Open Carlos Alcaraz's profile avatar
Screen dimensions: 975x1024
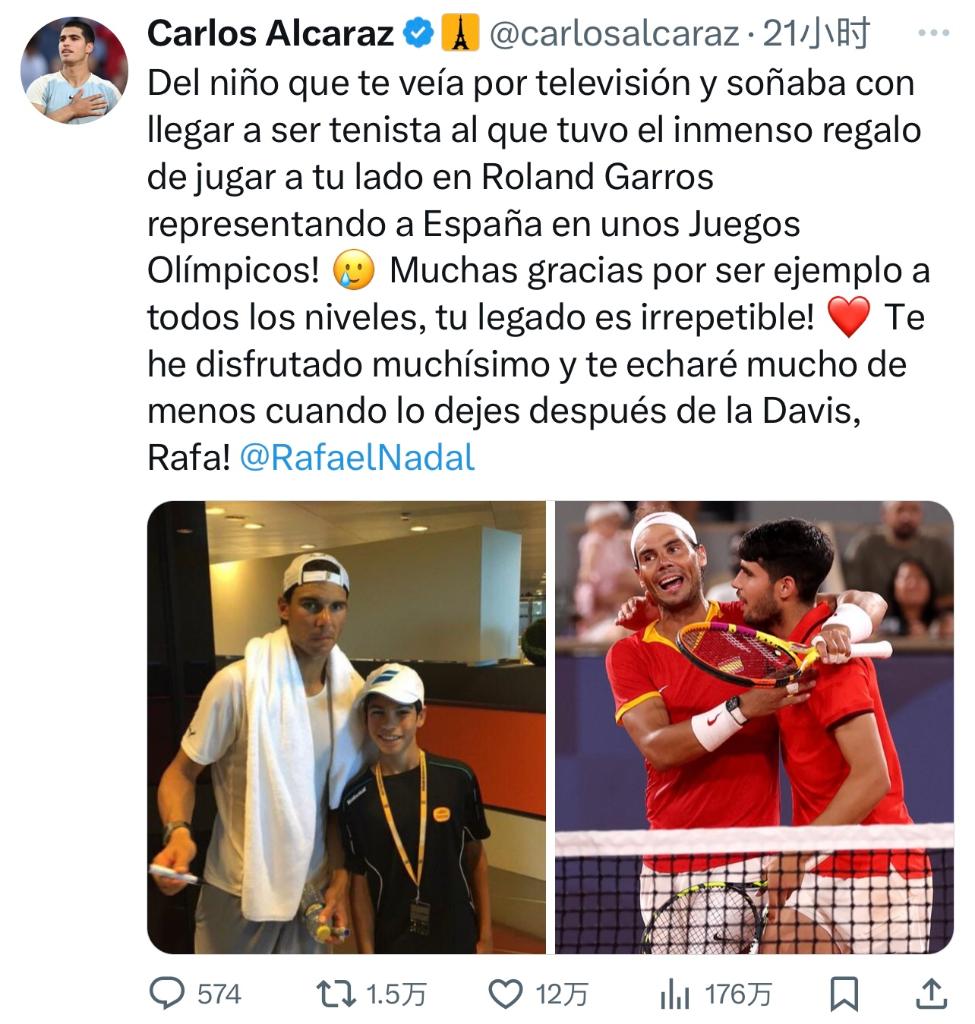74,71
